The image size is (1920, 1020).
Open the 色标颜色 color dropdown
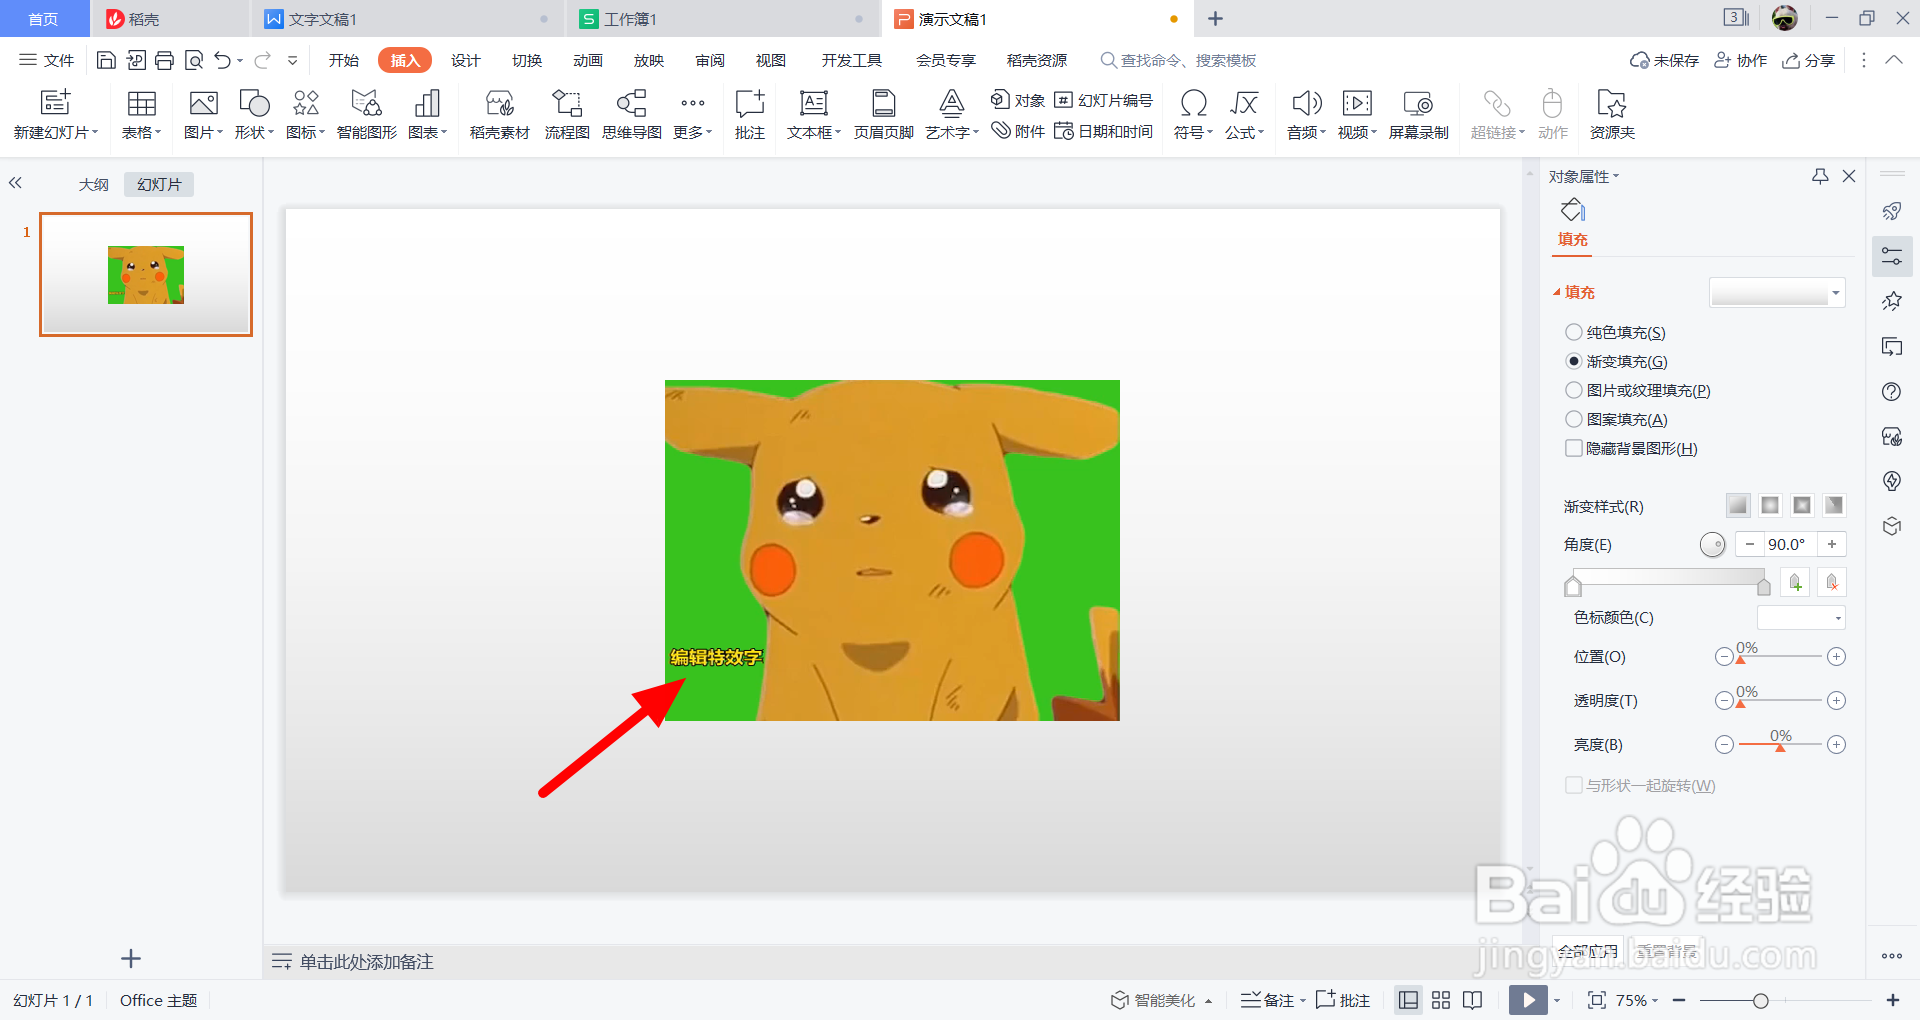[1801, 618]
